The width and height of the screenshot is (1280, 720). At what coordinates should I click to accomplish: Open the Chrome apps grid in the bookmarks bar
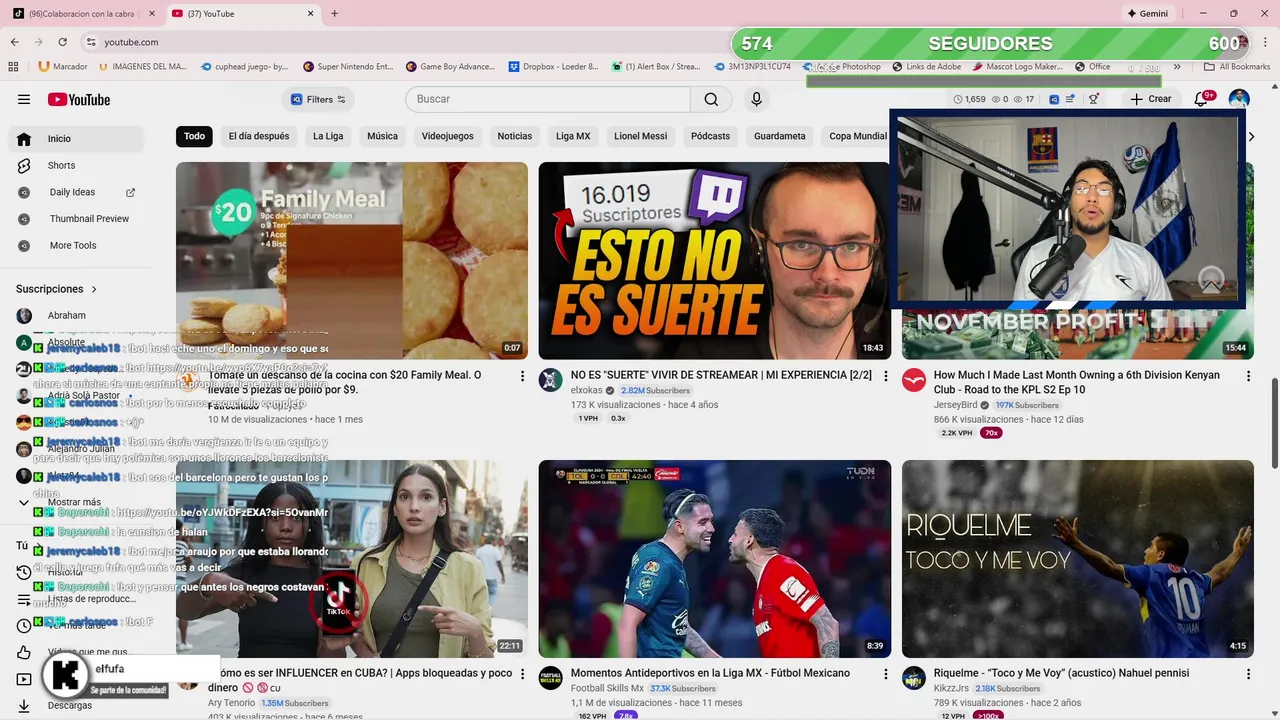13,67
